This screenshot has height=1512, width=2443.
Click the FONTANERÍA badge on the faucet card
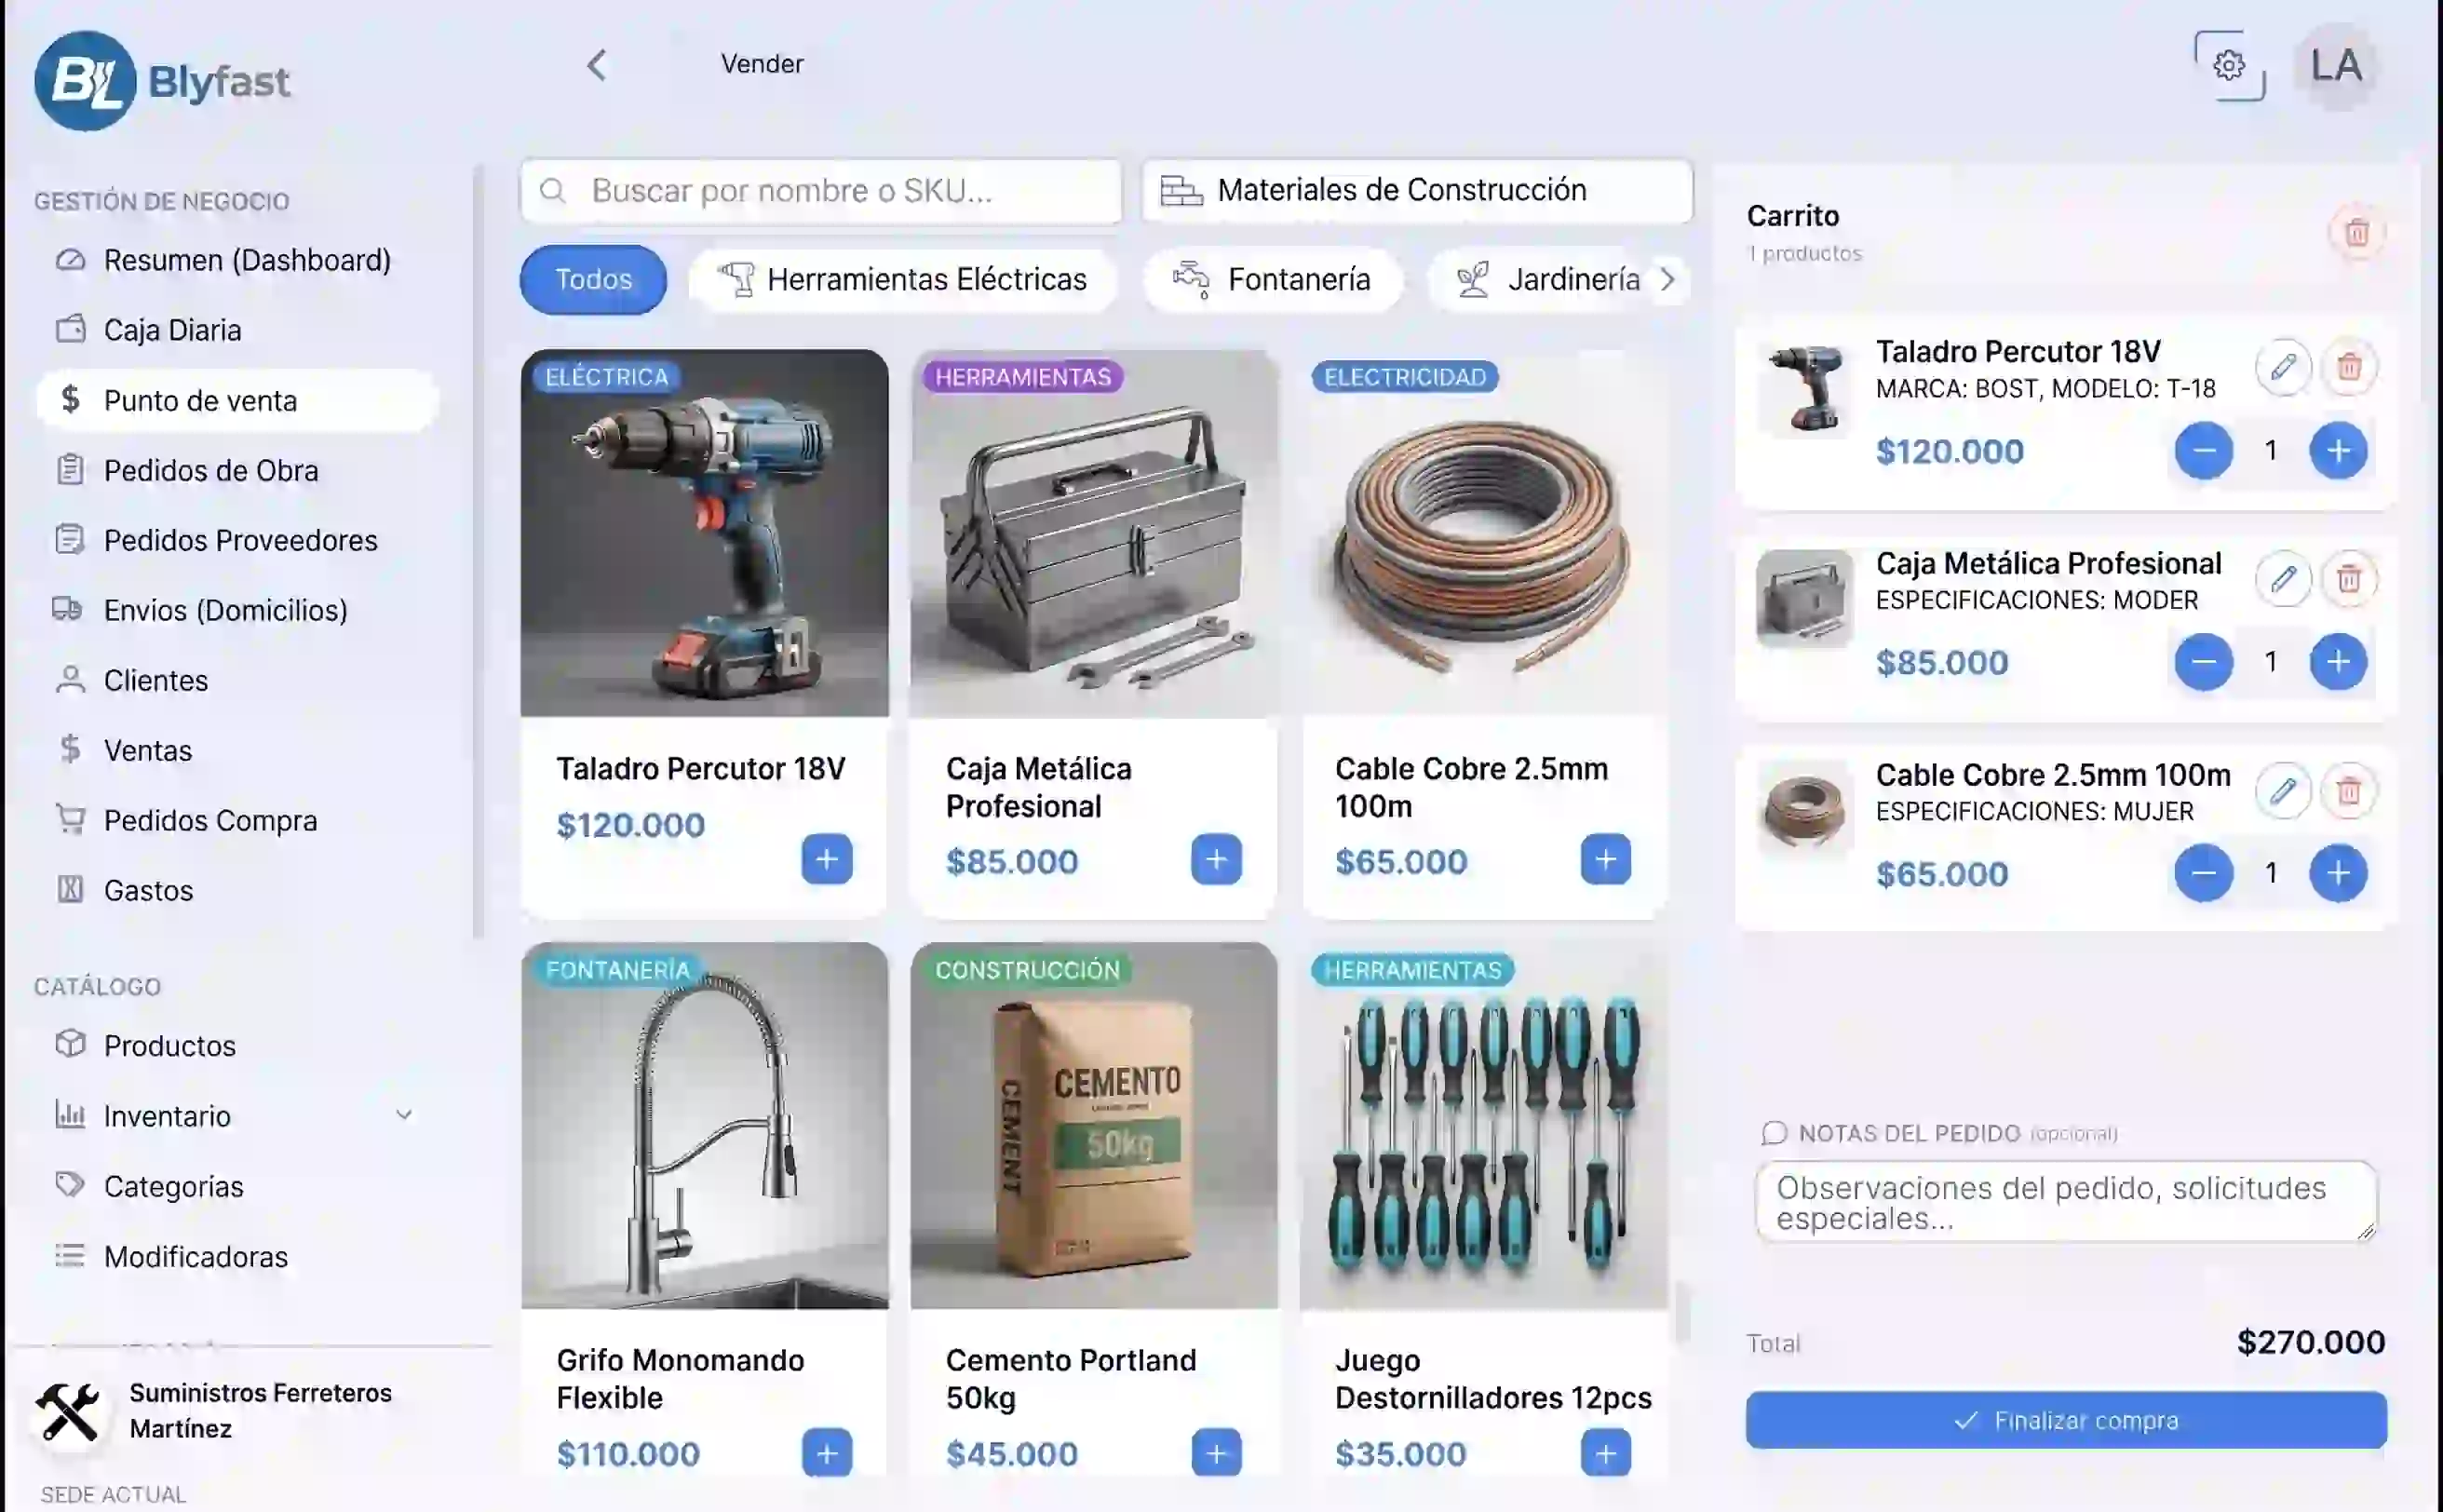618,970
